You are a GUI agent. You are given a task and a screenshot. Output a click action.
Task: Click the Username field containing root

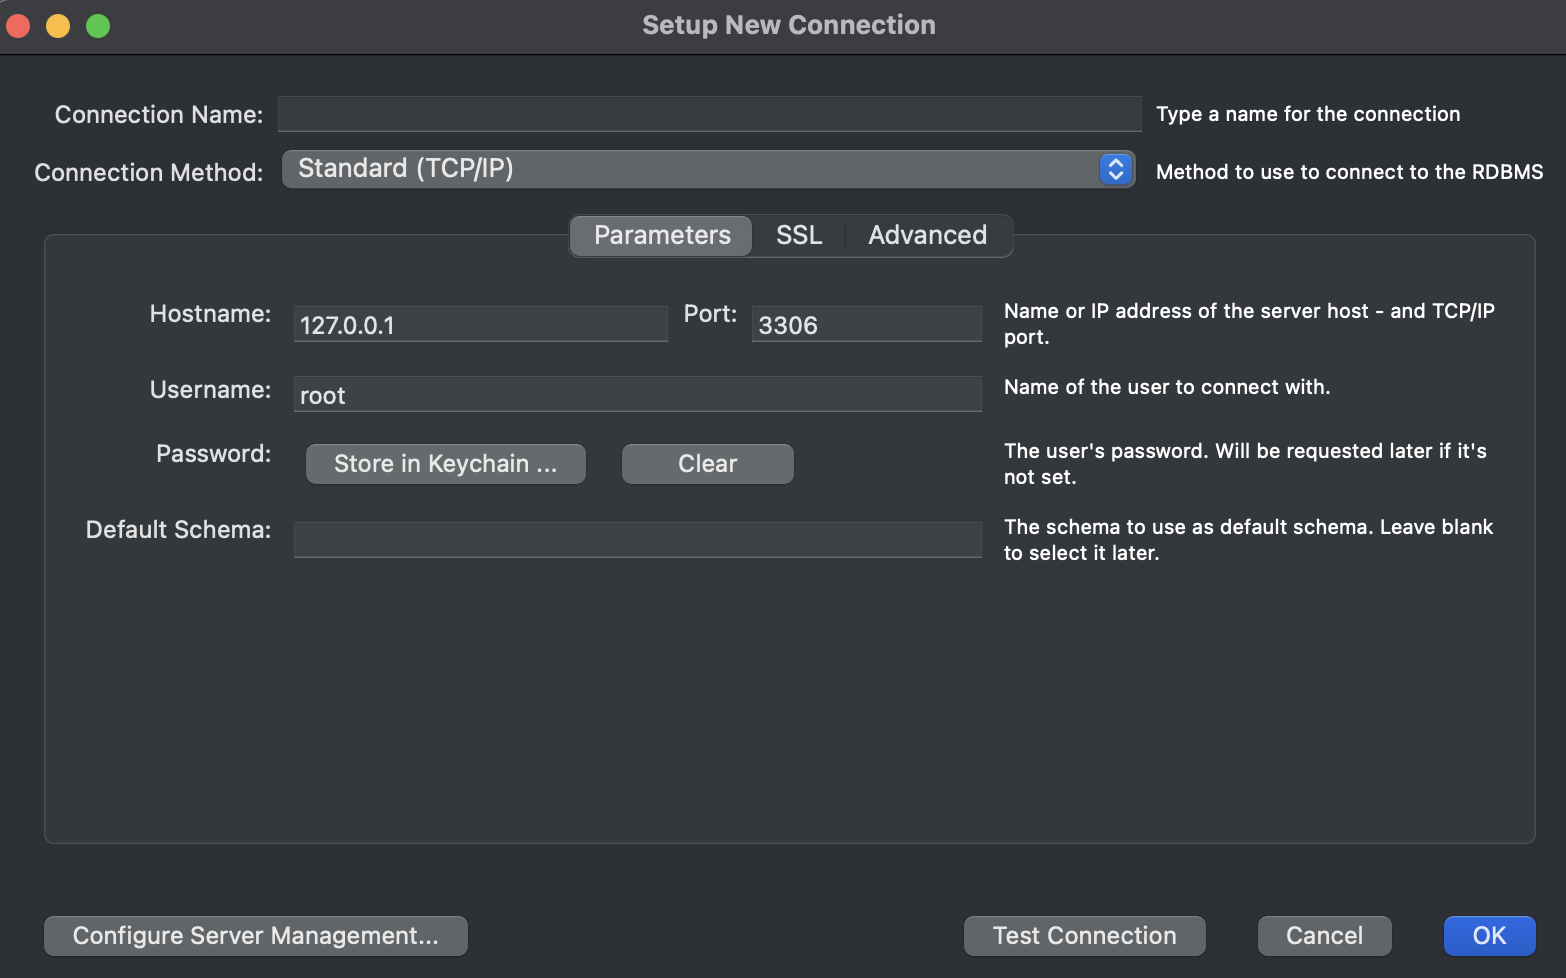(637, 394)
